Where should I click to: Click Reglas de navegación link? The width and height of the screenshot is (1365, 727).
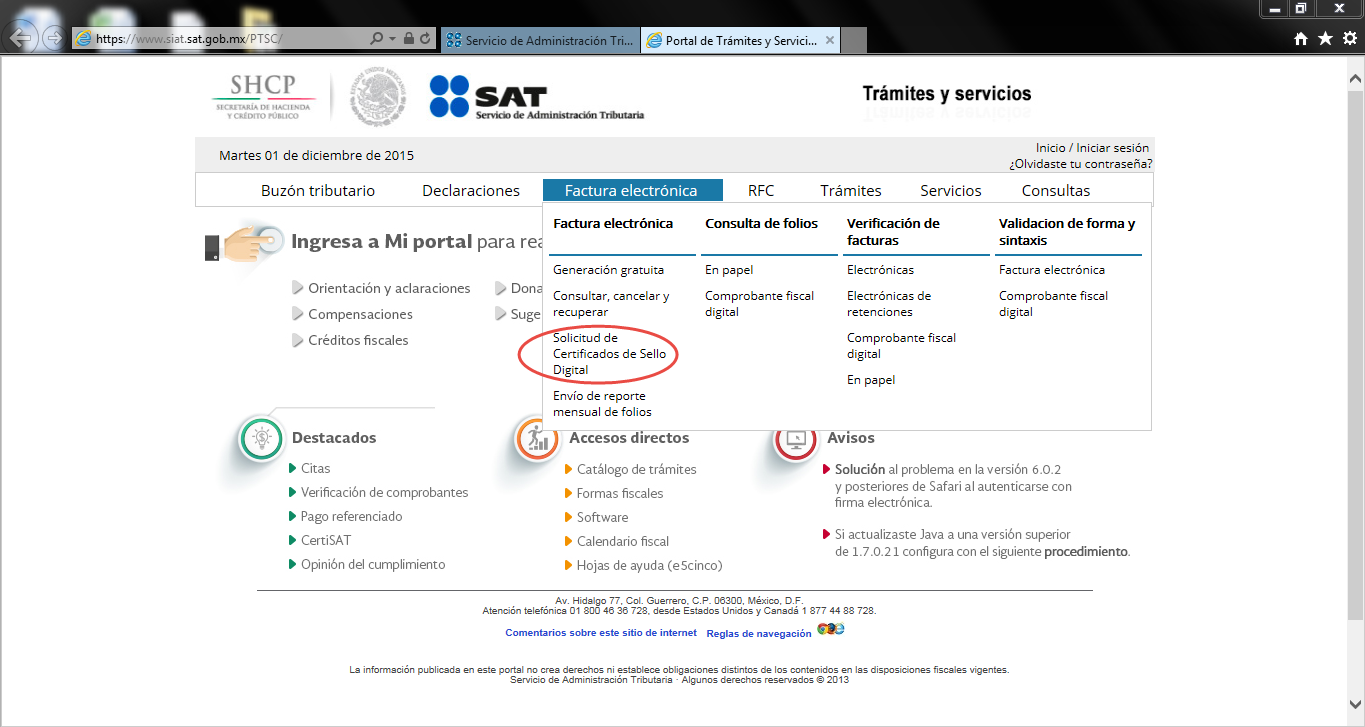coord(759,634)
